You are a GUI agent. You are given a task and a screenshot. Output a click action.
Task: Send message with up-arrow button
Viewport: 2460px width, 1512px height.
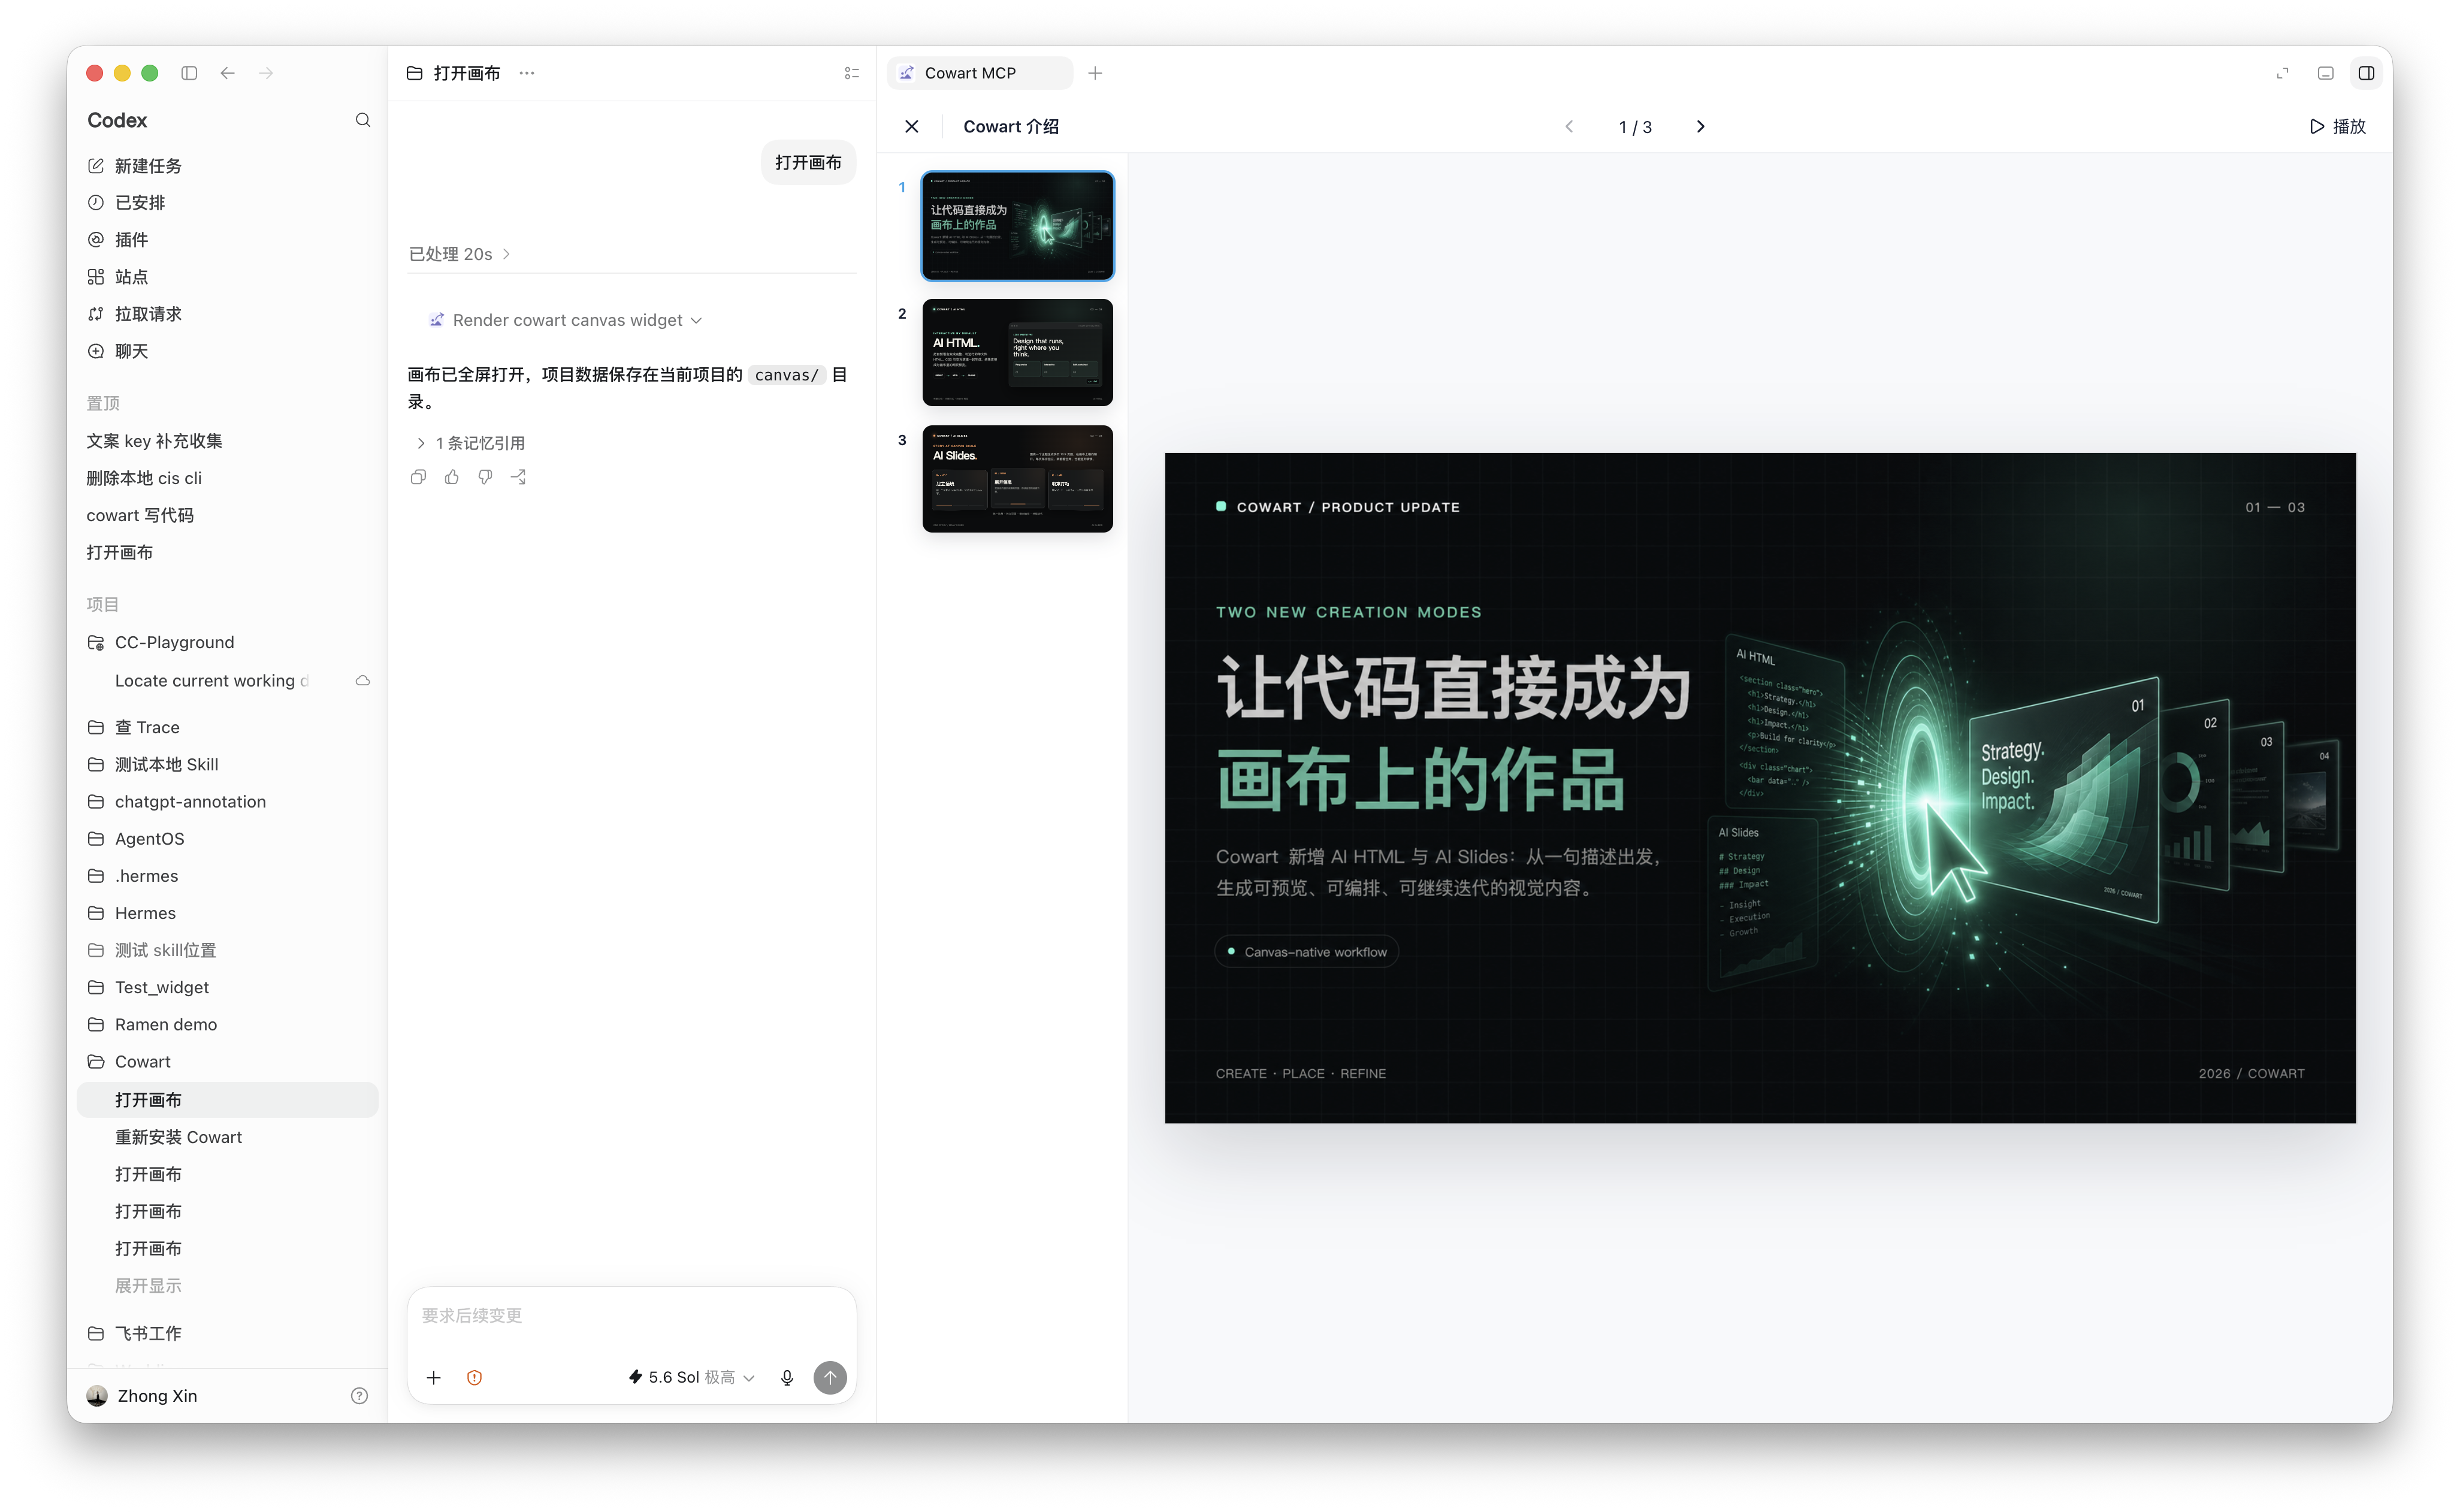pyautogui.click(x=830, y=1378)
